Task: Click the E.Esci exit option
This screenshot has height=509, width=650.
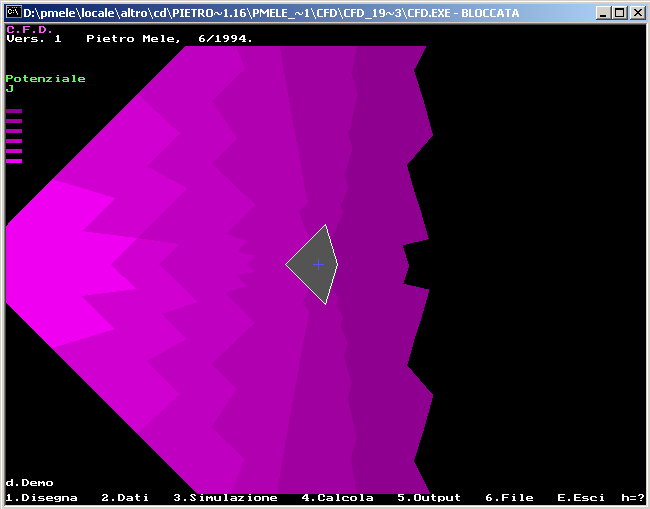Action: 581,497
